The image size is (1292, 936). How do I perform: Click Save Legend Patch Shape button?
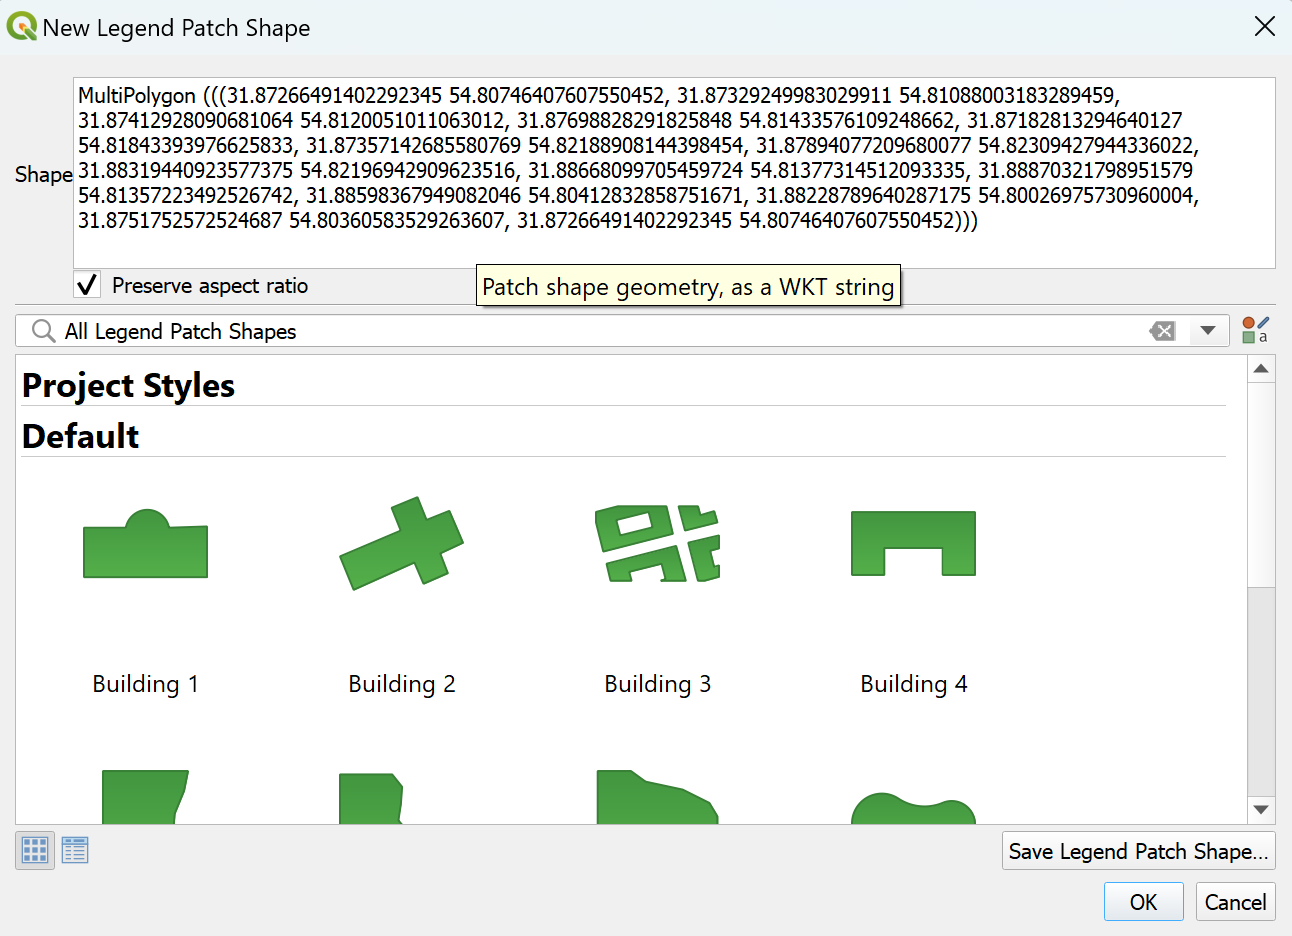click(x=1138, y=851)
